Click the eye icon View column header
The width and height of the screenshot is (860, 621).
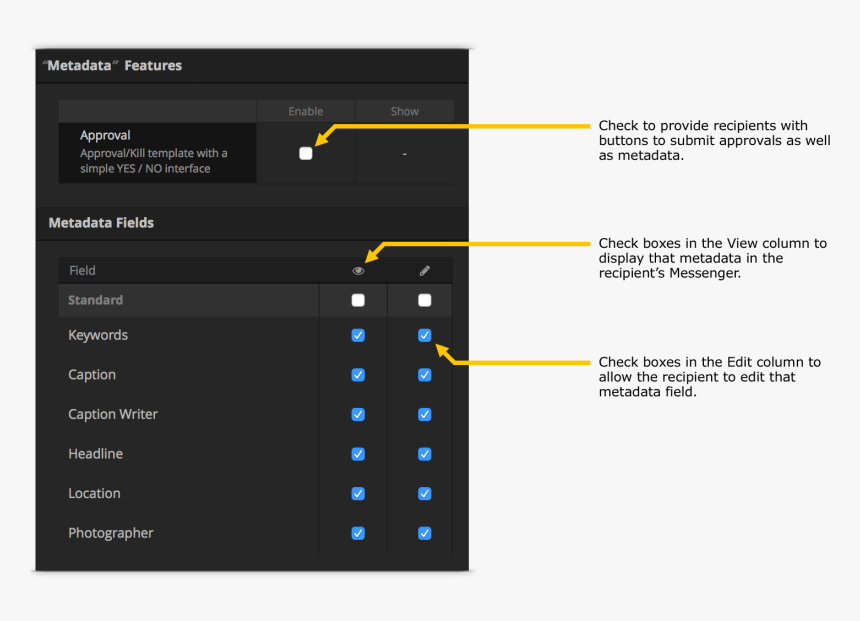[358, 271]
